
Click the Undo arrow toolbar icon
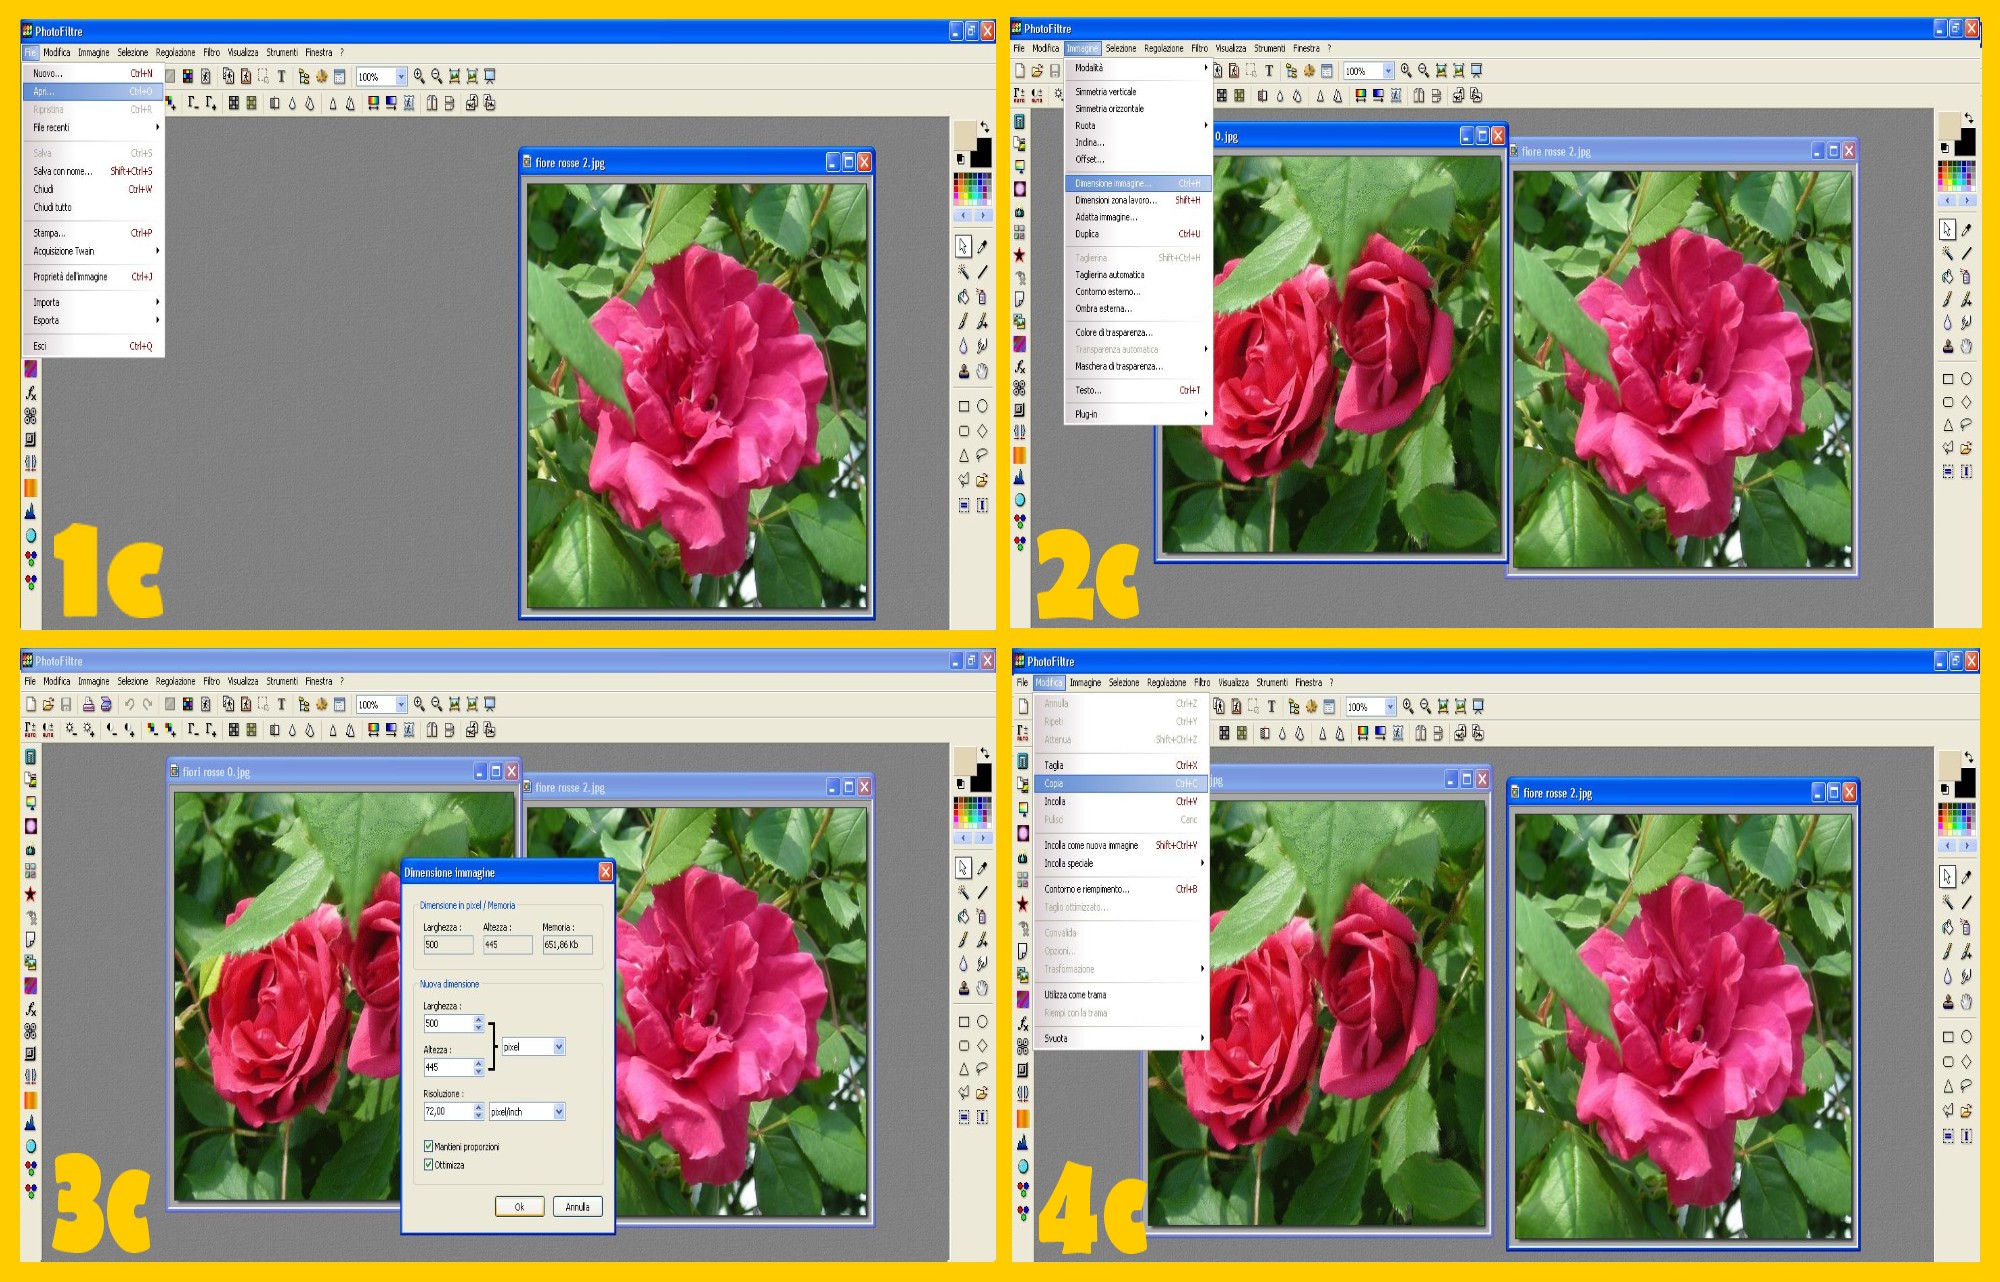pyautogui.click(x=129, y=704)
